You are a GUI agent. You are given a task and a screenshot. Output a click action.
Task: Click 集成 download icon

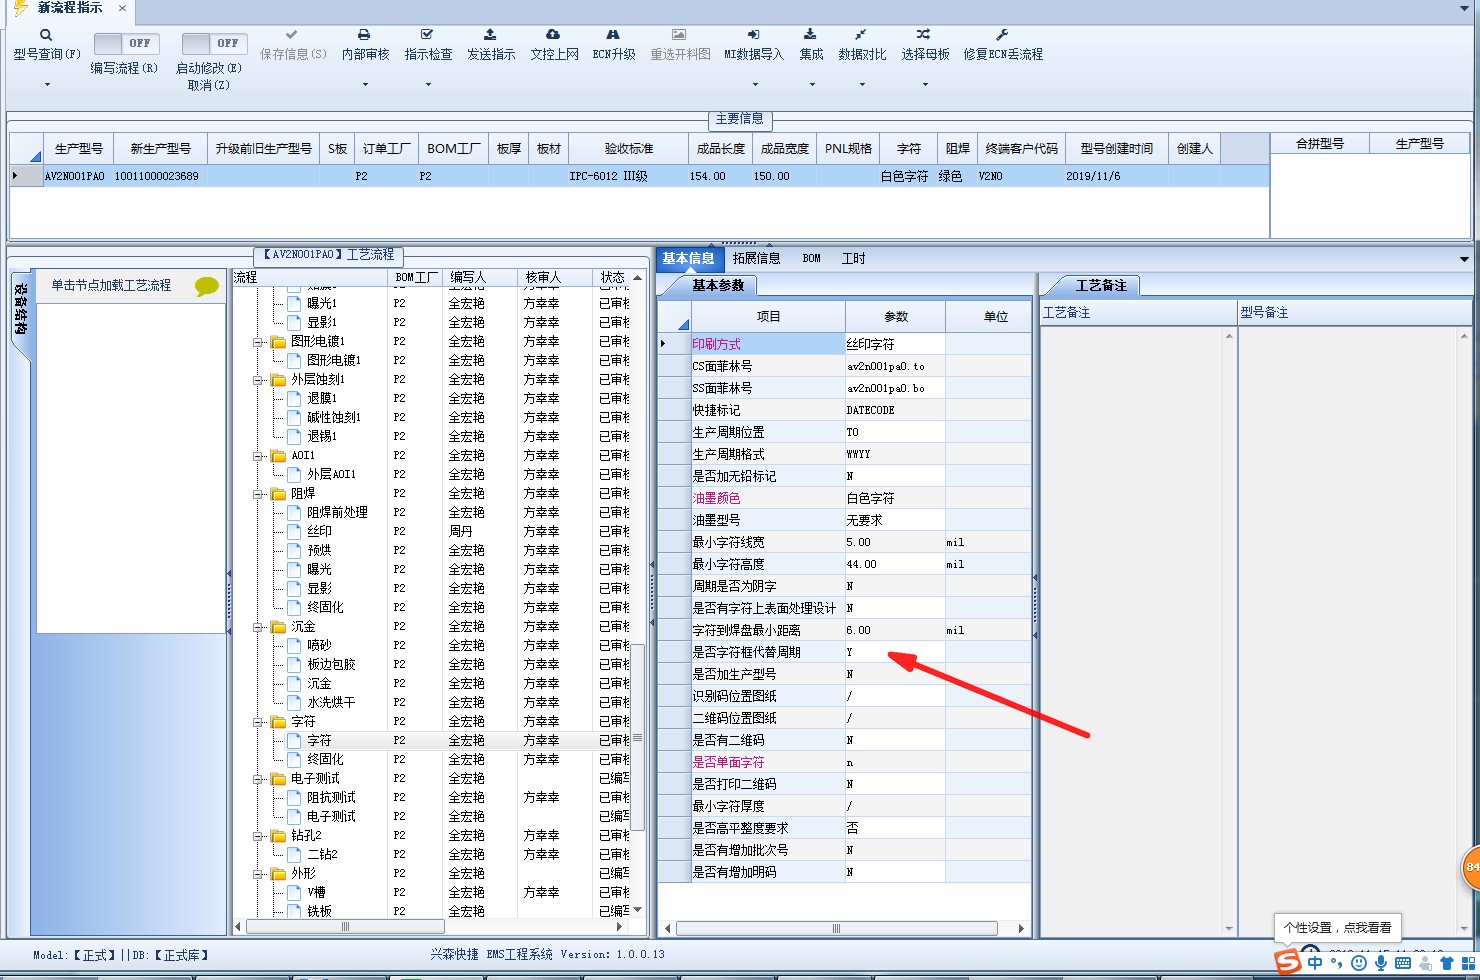(x=811, y=35)
